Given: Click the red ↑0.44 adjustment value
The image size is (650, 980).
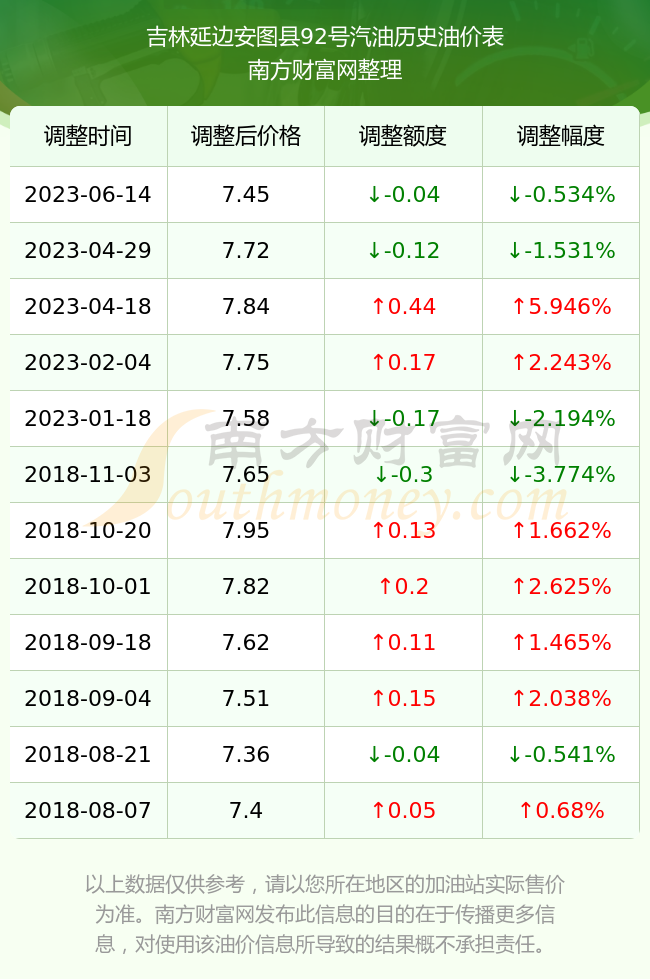Looking at the screenshot, I should [403, 306].
